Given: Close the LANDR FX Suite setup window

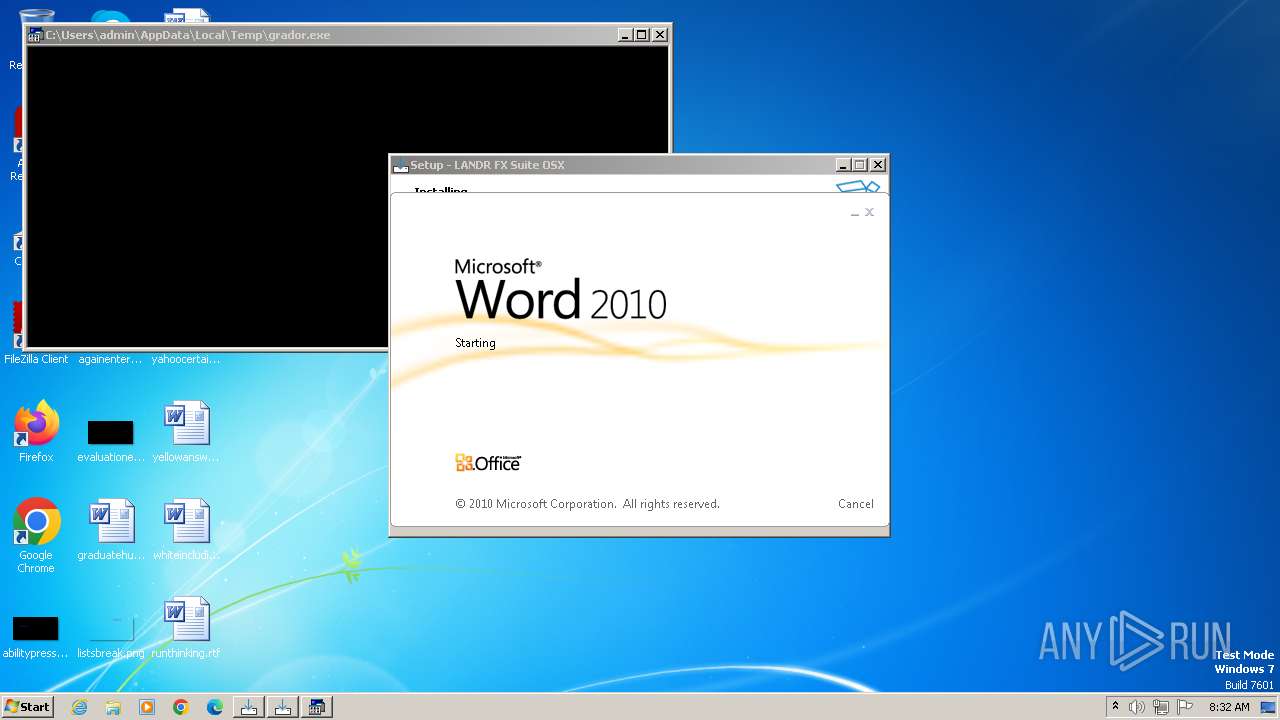Looking at the screenshot, I should click(878, 165).
